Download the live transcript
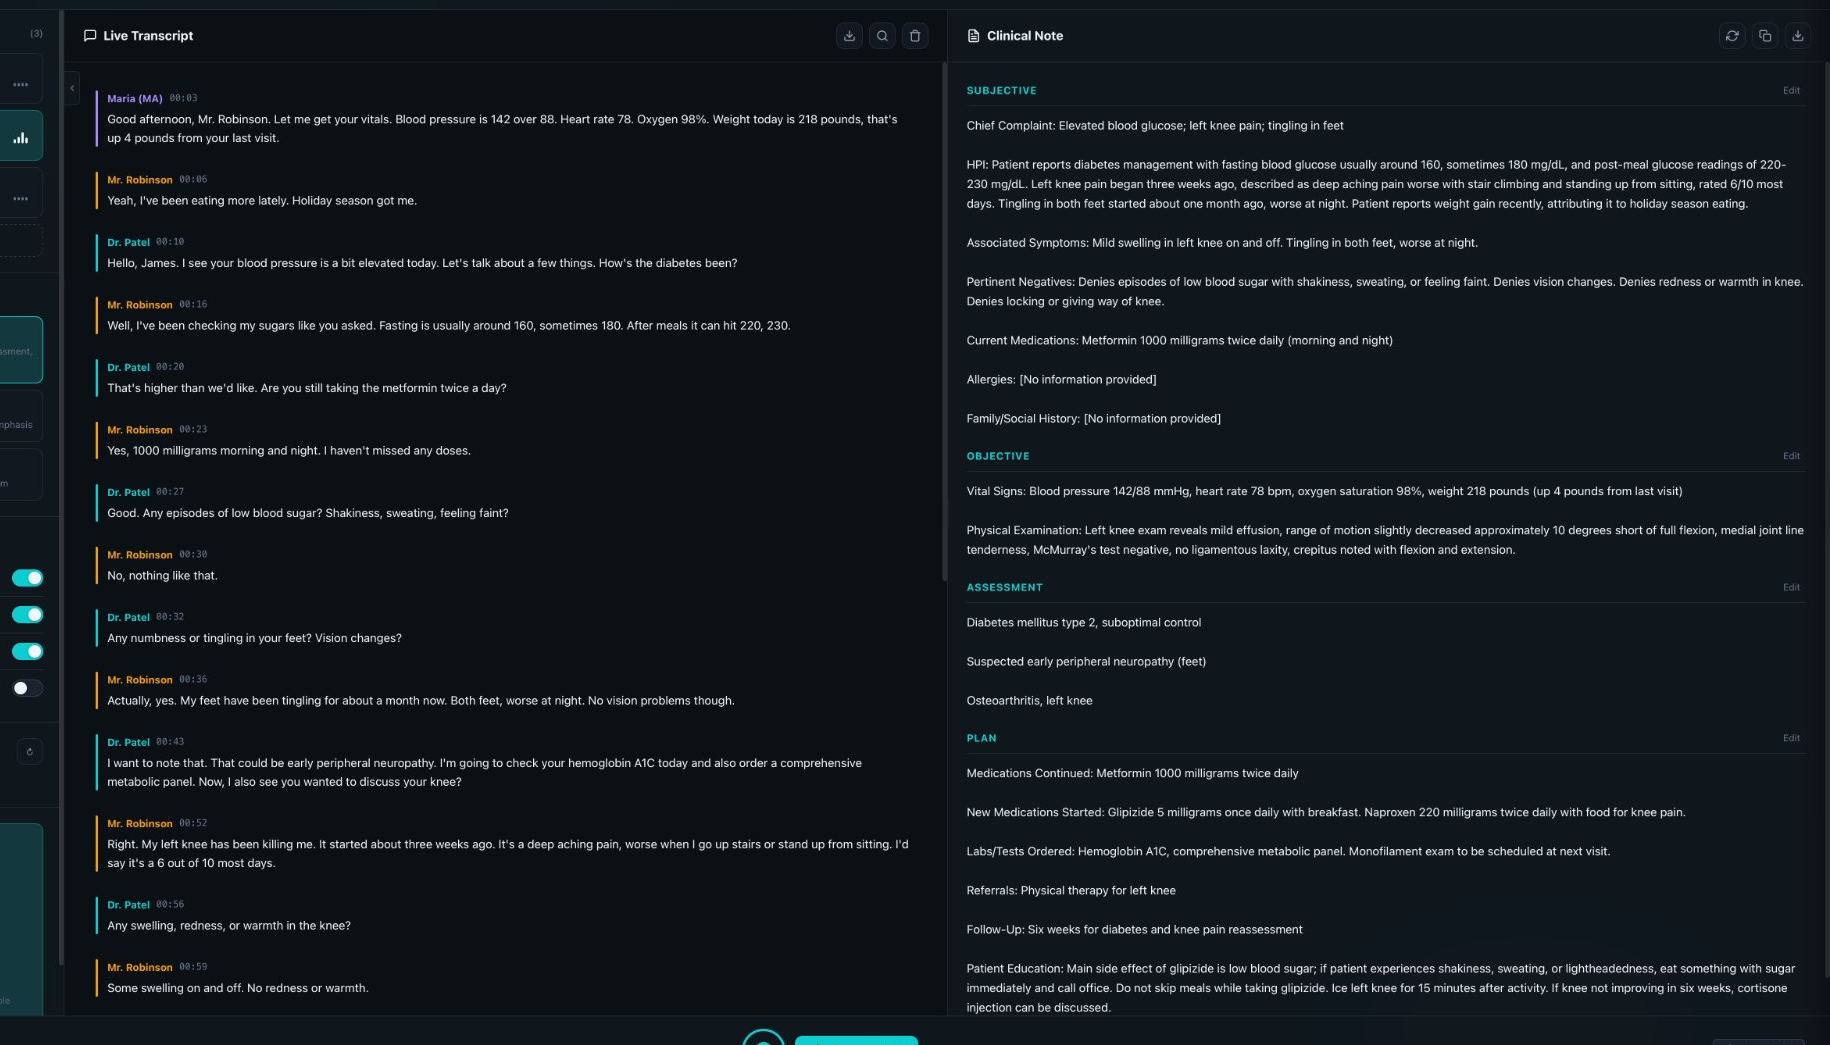 tap(849, 35)
